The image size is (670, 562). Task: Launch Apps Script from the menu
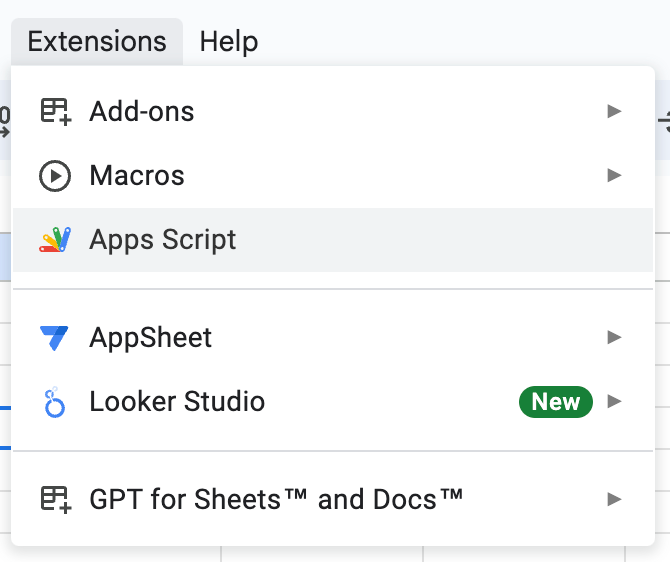[x=163, y=240]
